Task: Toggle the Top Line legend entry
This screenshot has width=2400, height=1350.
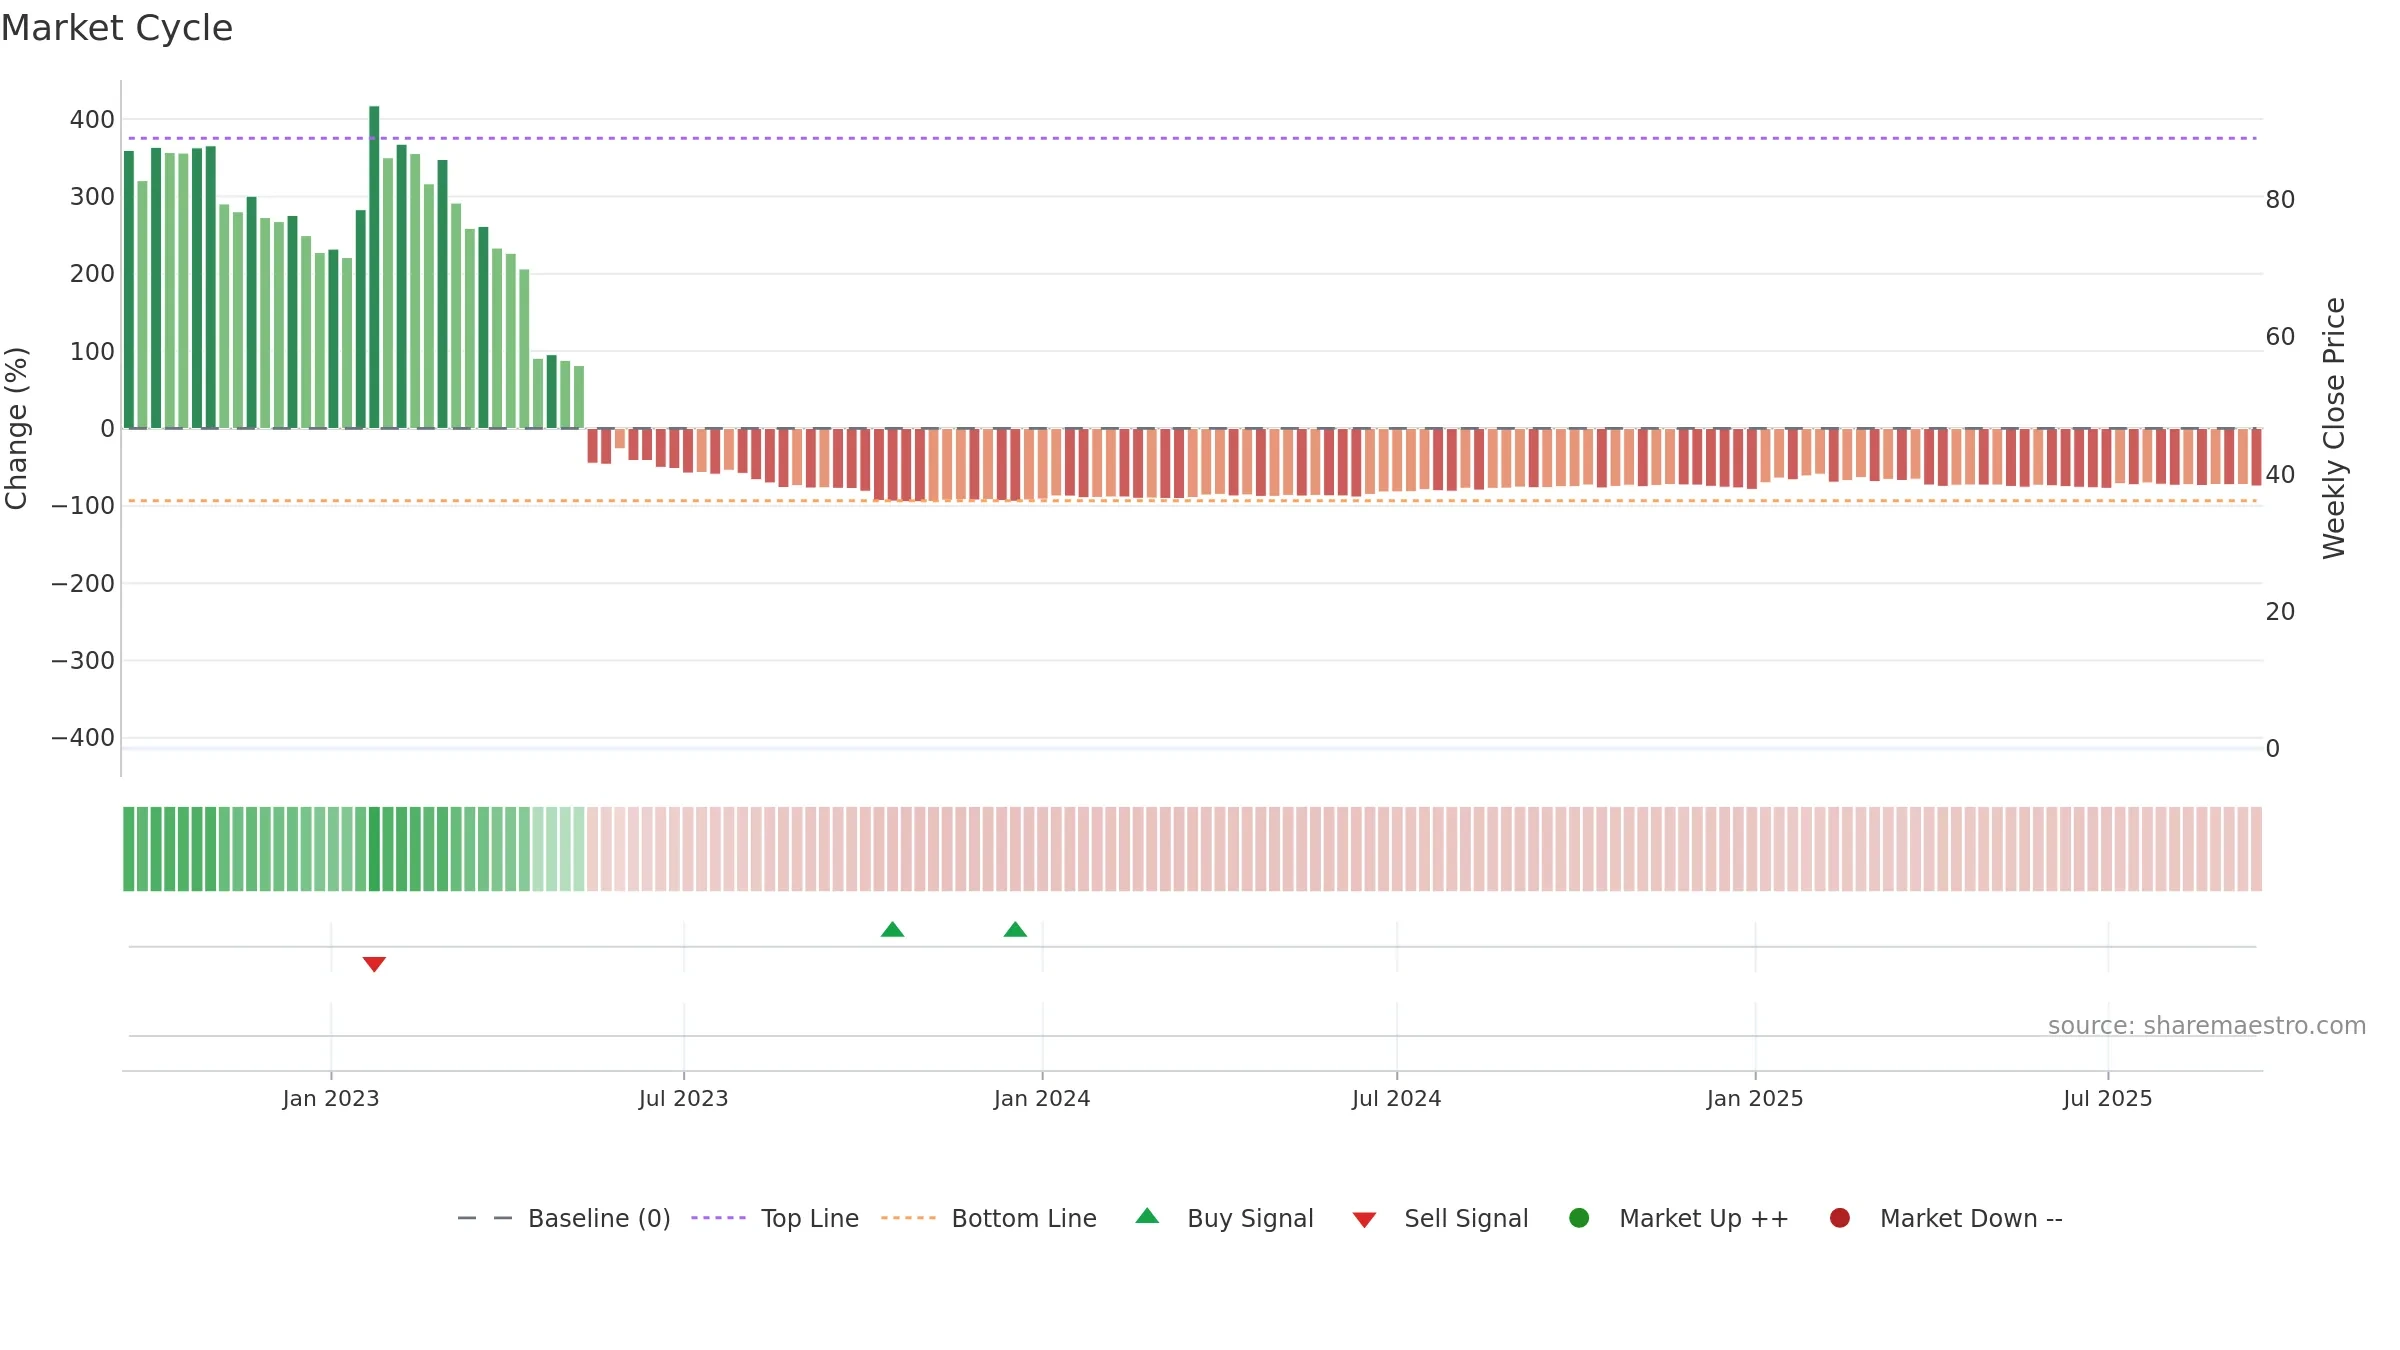Action: 775,1218
